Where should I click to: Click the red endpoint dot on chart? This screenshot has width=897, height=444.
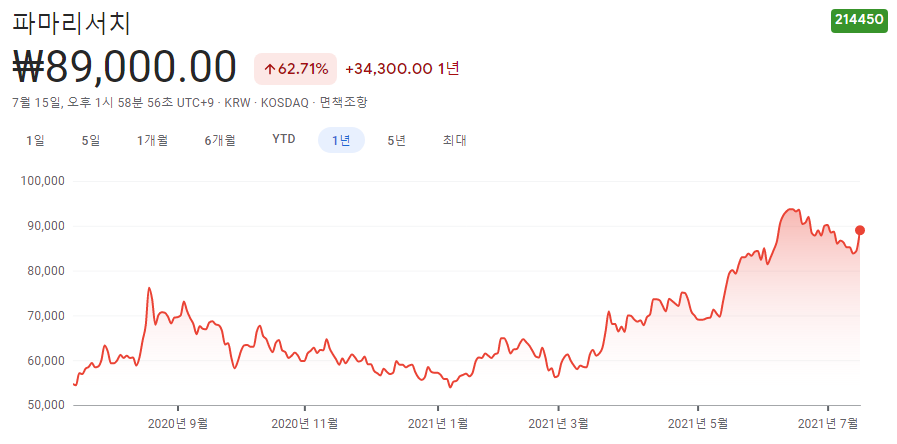[860, 230]
